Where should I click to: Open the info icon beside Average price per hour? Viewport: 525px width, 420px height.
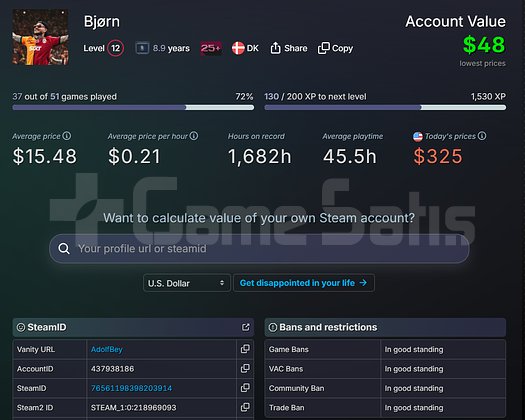coord(194,136)
